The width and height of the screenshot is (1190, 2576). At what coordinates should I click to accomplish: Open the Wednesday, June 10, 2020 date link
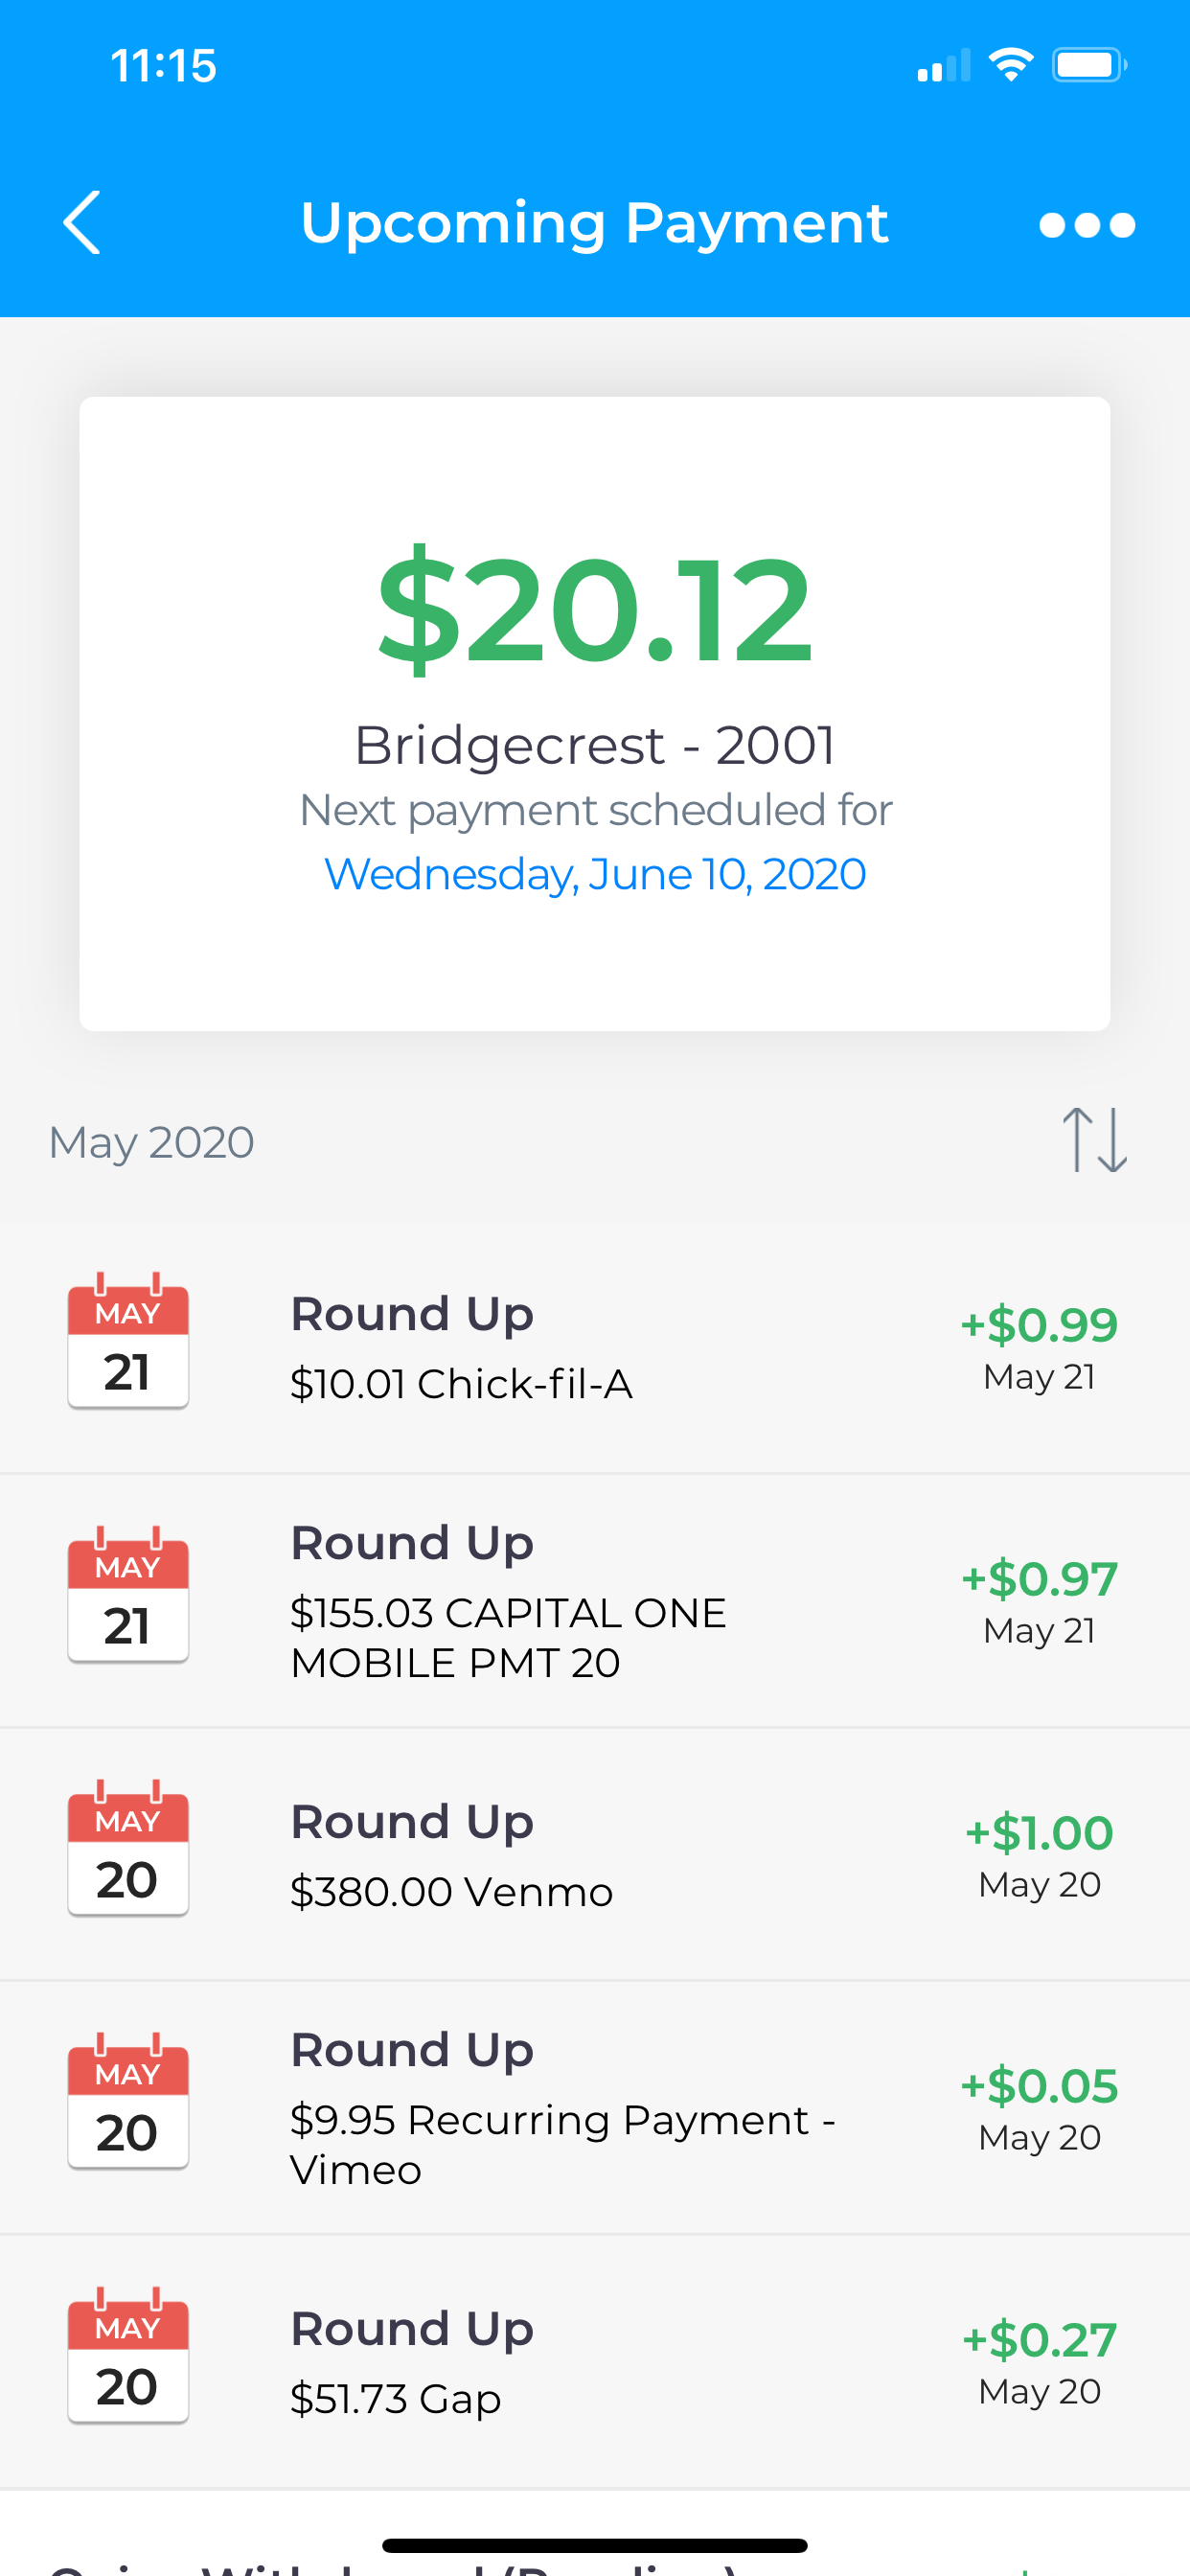click(x=595, y=875)
